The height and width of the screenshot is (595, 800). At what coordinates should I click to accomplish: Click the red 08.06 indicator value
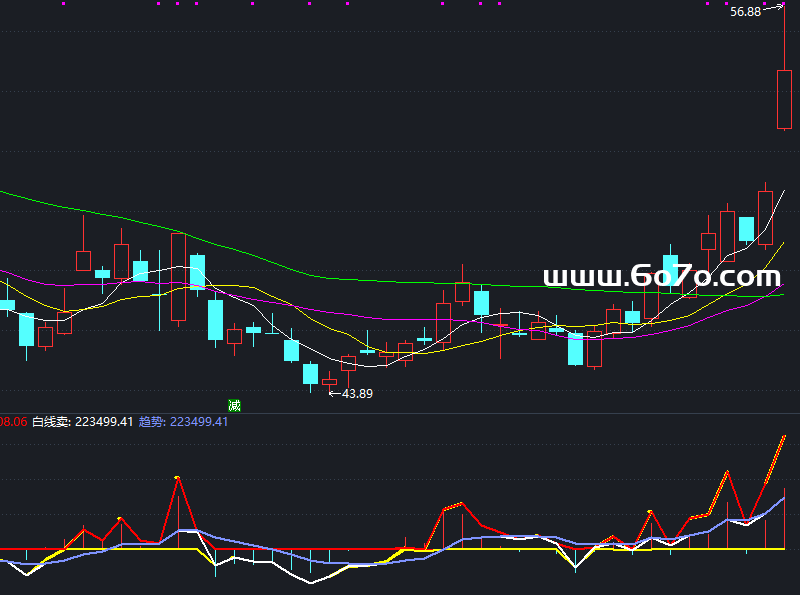click(x=13, y=422)
